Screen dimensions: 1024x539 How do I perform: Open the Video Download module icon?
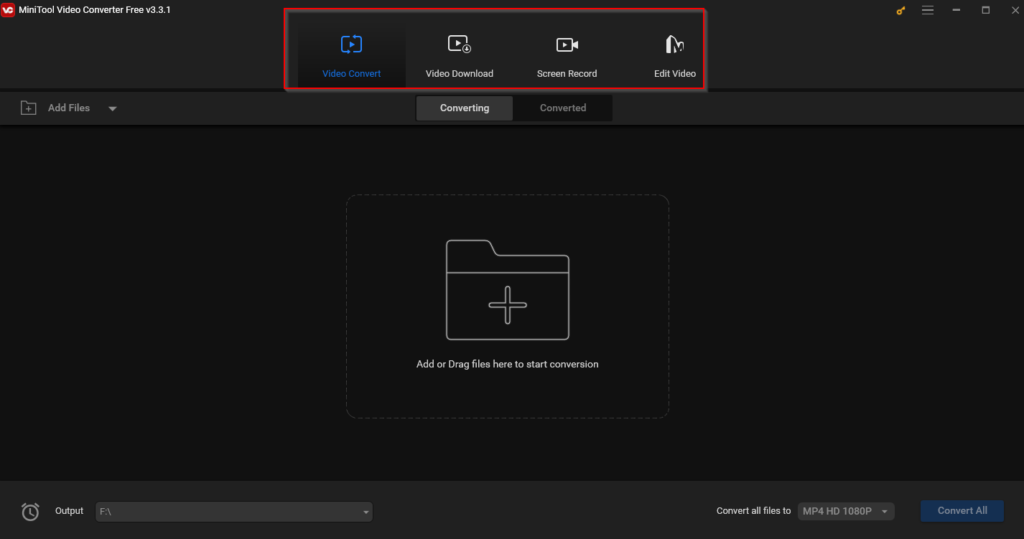point(459,44)
